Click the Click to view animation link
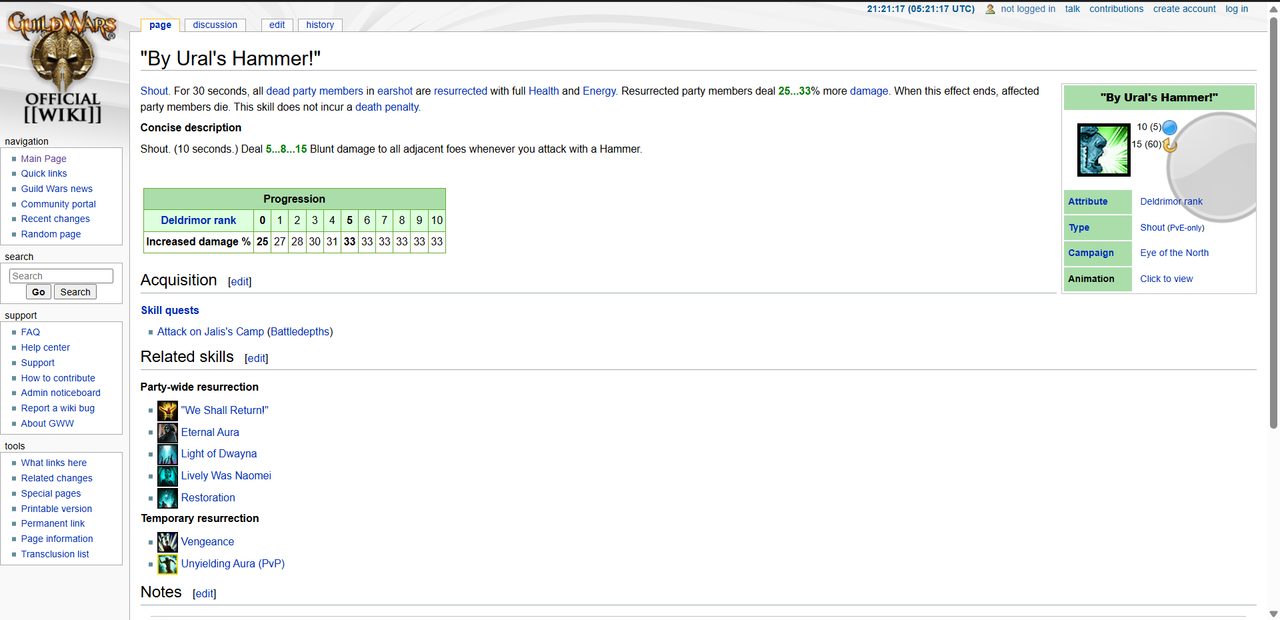 click(1166, 279)
